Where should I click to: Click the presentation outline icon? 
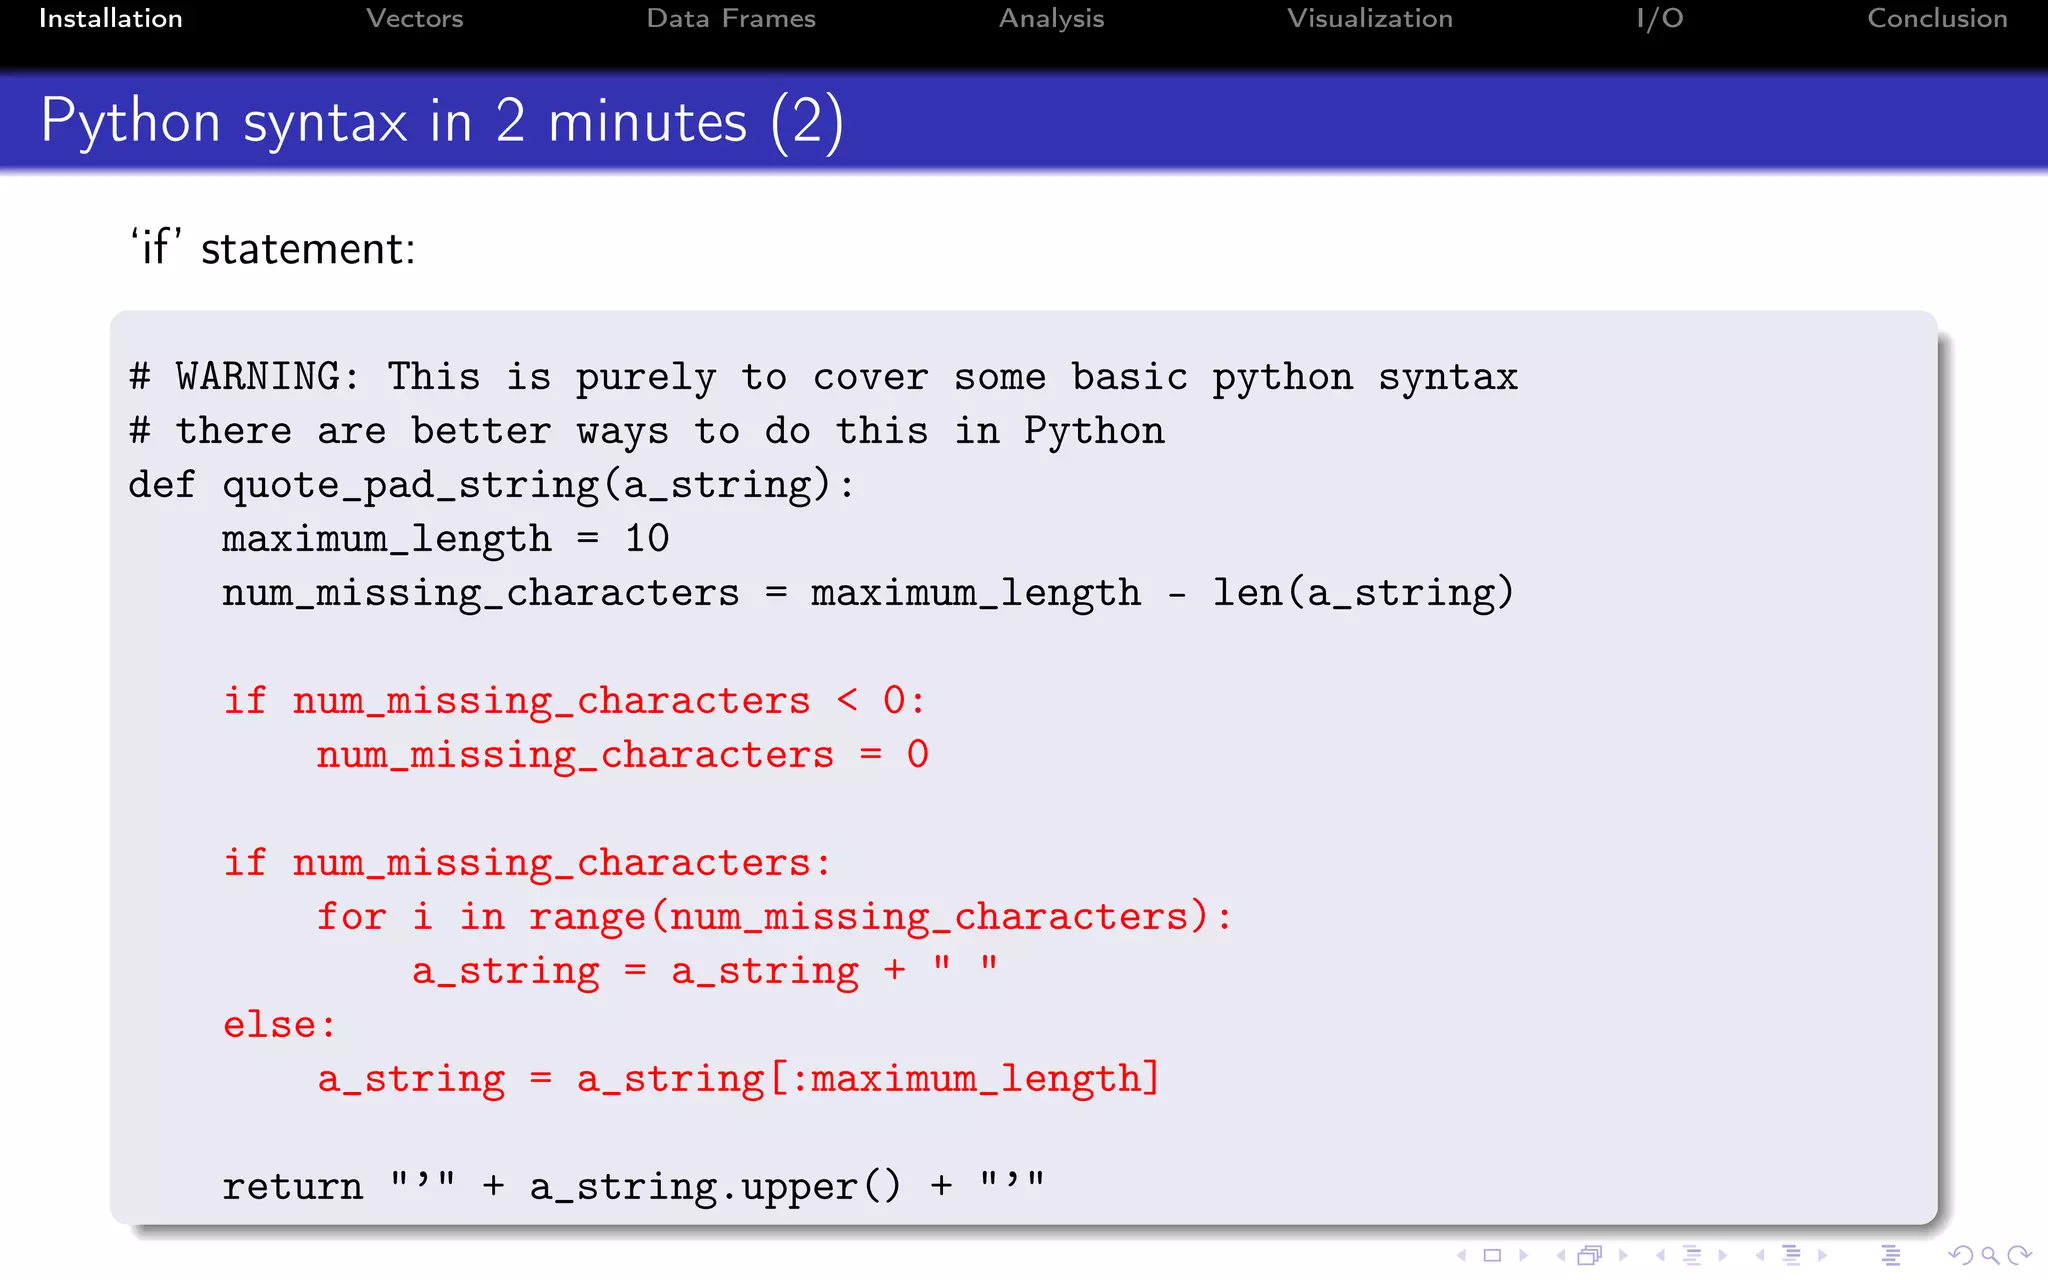[1890, 1255]
